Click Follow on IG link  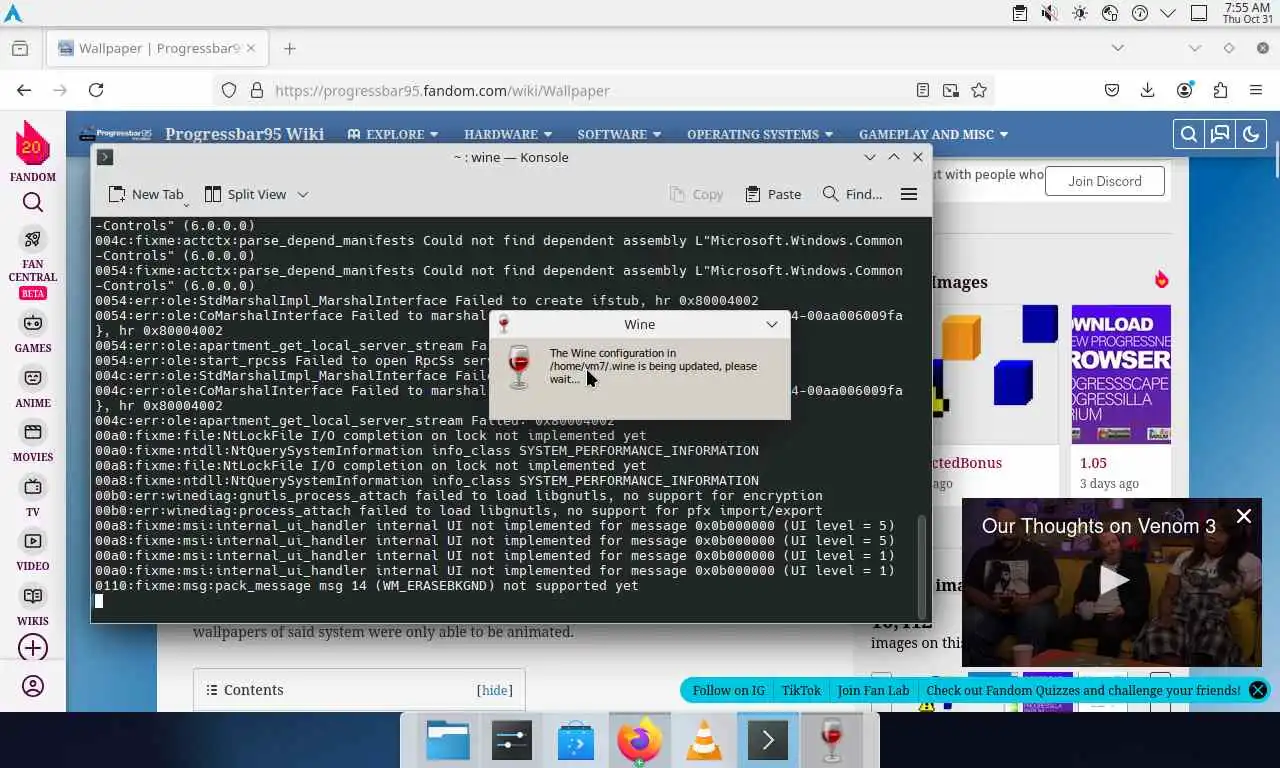pos(728,690)
